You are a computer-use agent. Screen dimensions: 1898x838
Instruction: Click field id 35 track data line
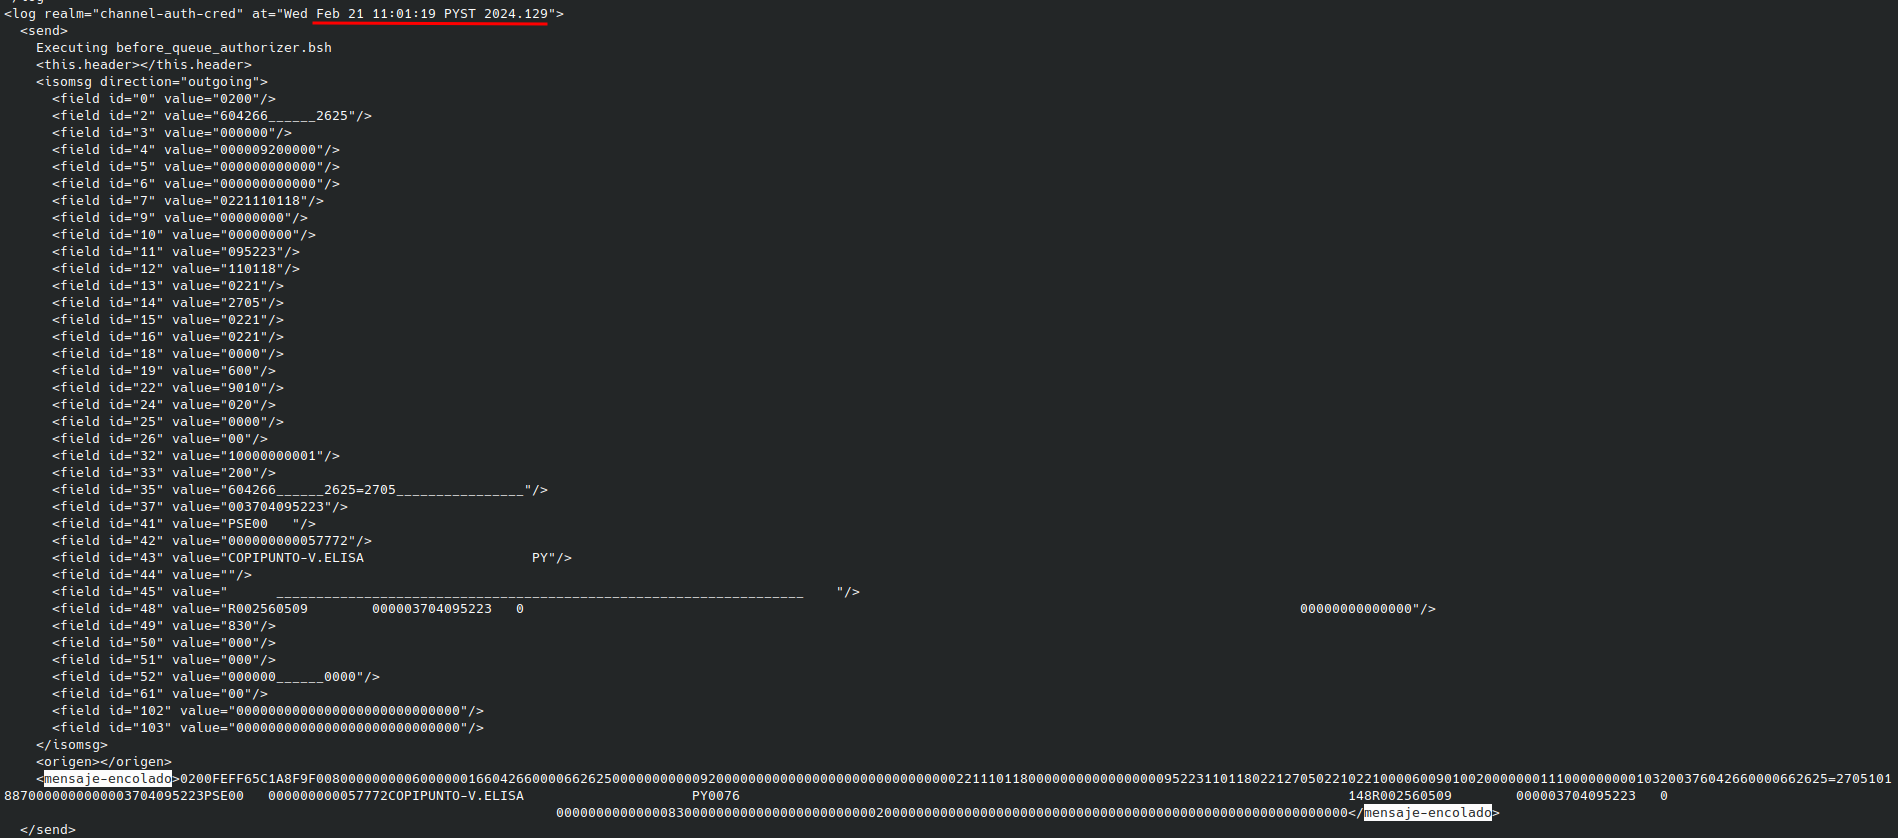pos(300,490)
